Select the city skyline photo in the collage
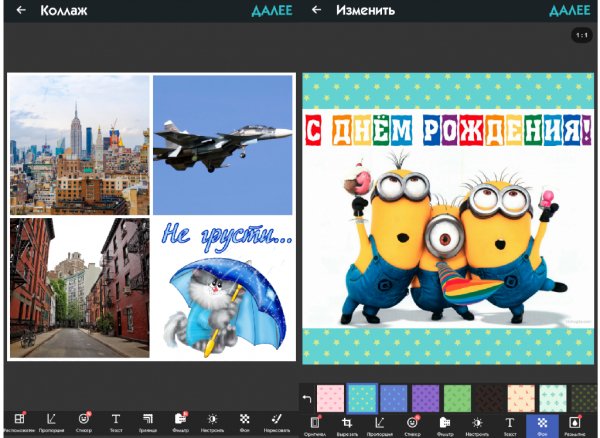This screenshot has width=600, height=438. coord(80,145)
